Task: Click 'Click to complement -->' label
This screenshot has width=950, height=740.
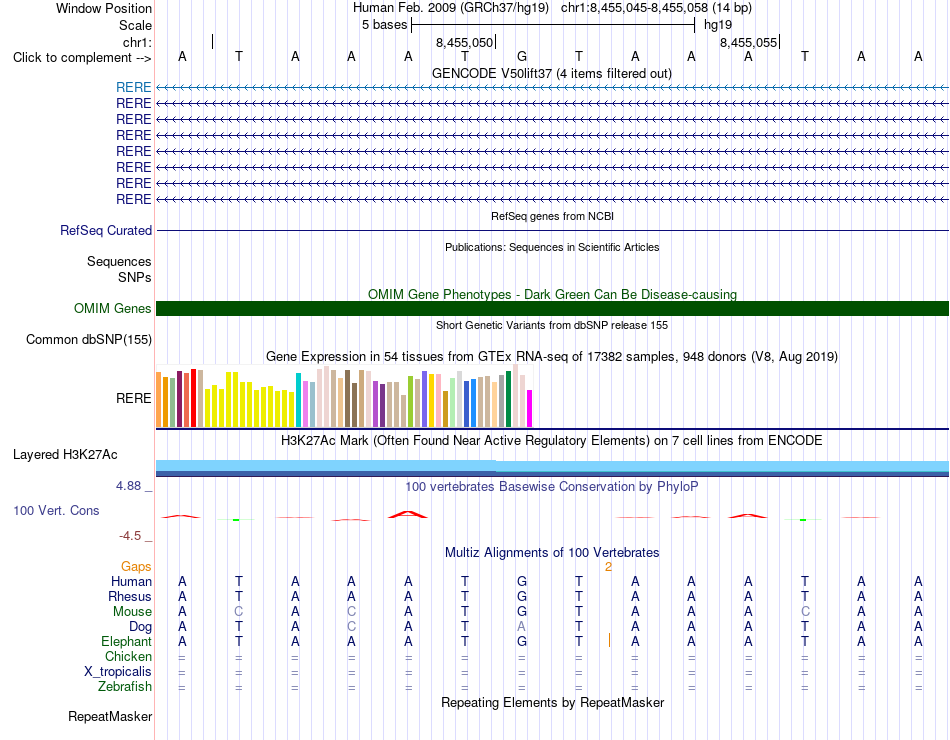Action: [x=82, y=58]
